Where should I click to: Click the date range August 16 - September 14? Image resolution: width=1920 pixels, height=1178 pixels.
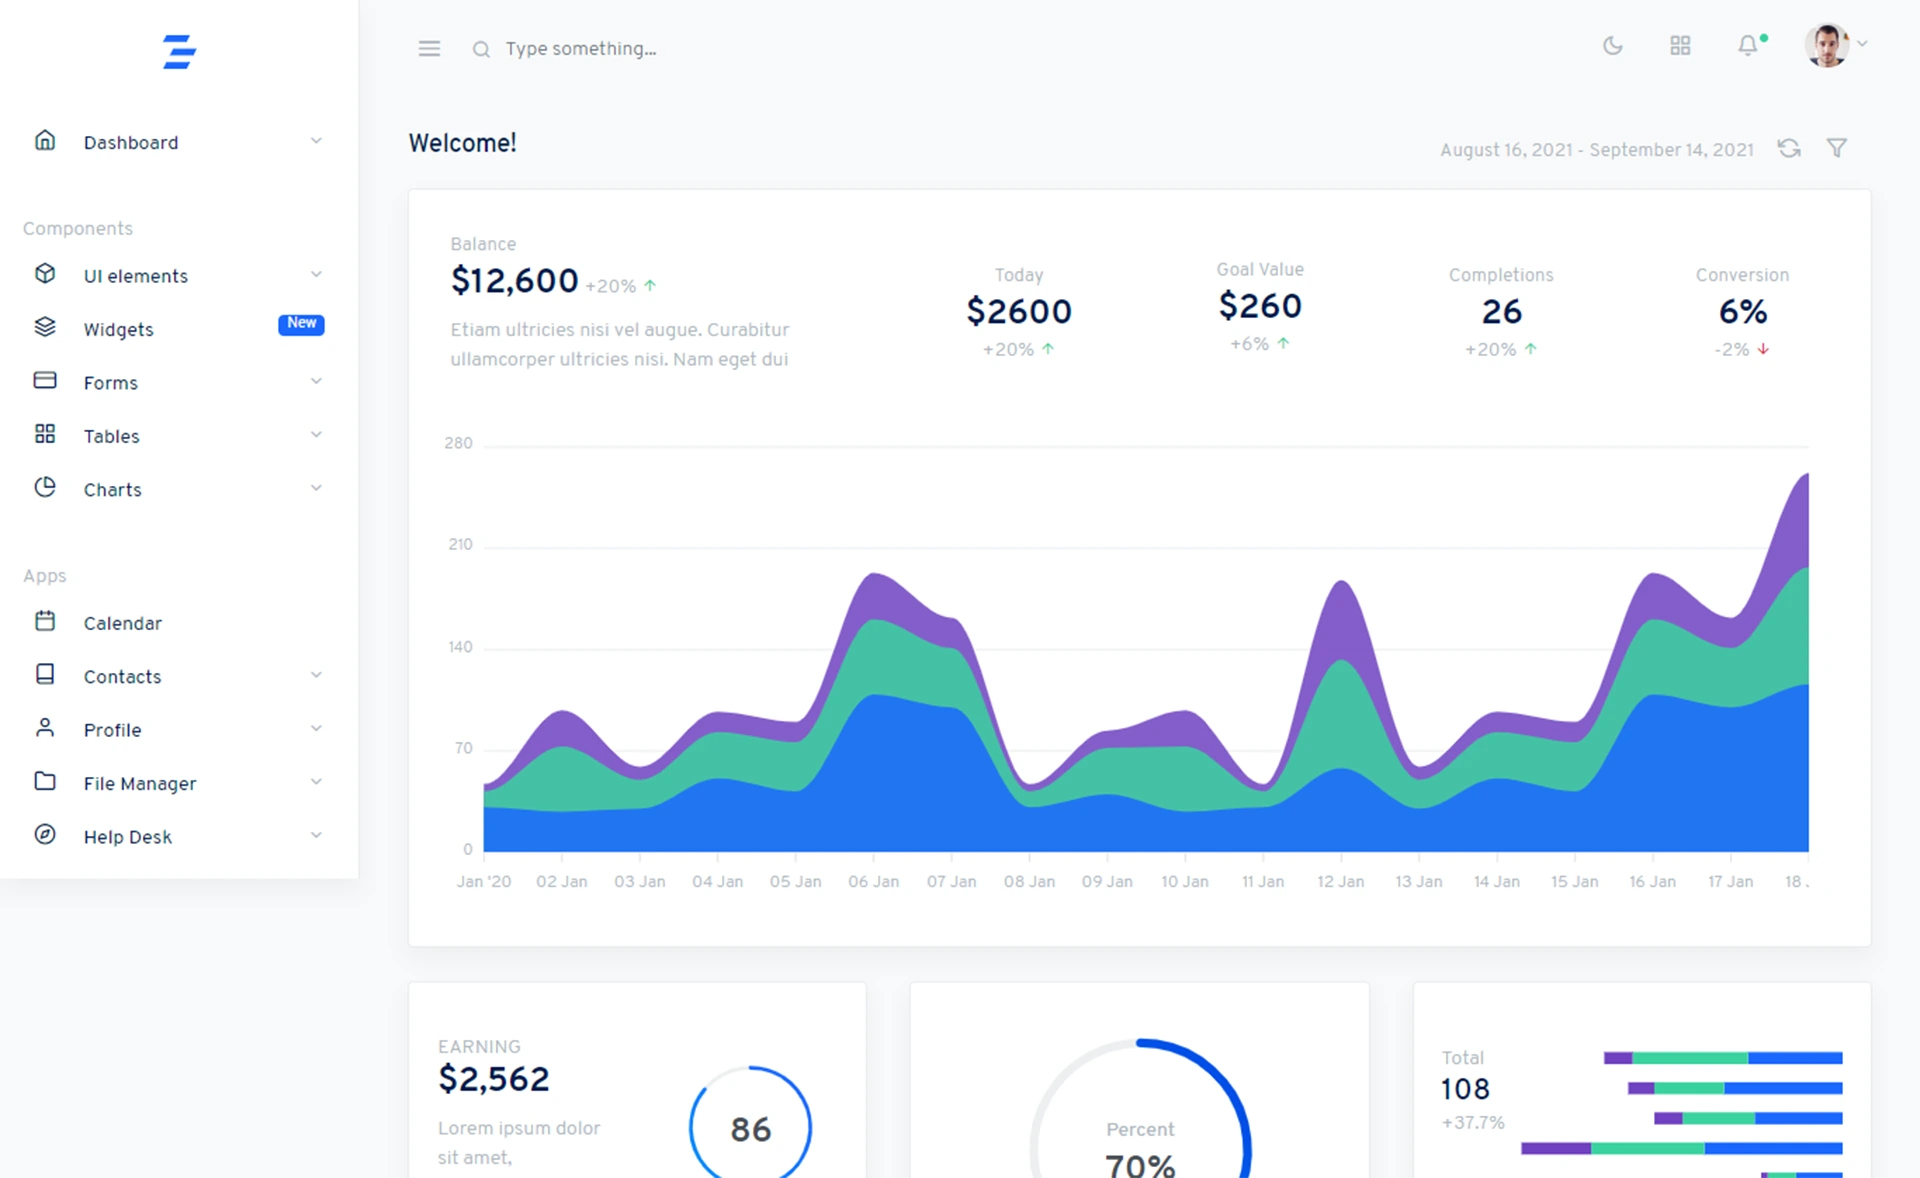1597,149
